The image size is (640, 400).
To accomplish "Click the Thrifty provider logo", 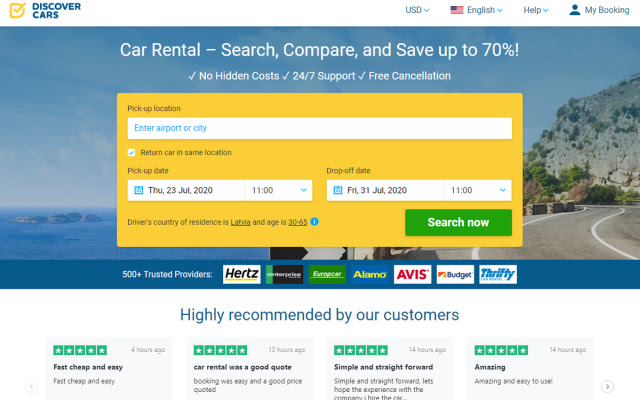I will coord(498,274).
